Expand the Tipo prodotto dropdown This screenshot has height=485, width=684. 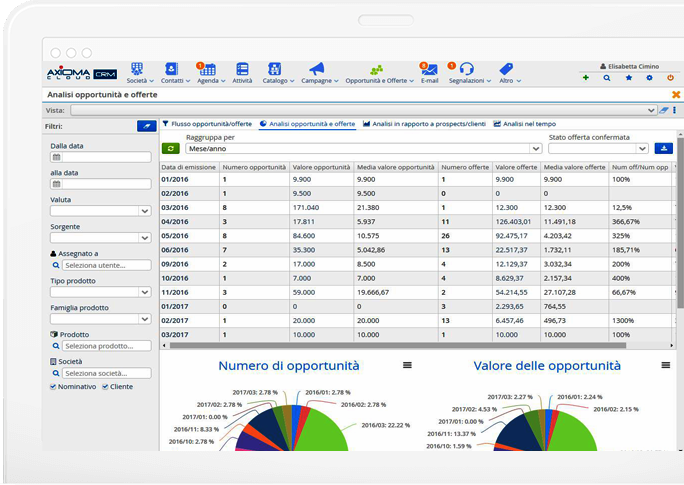(100, 292)
